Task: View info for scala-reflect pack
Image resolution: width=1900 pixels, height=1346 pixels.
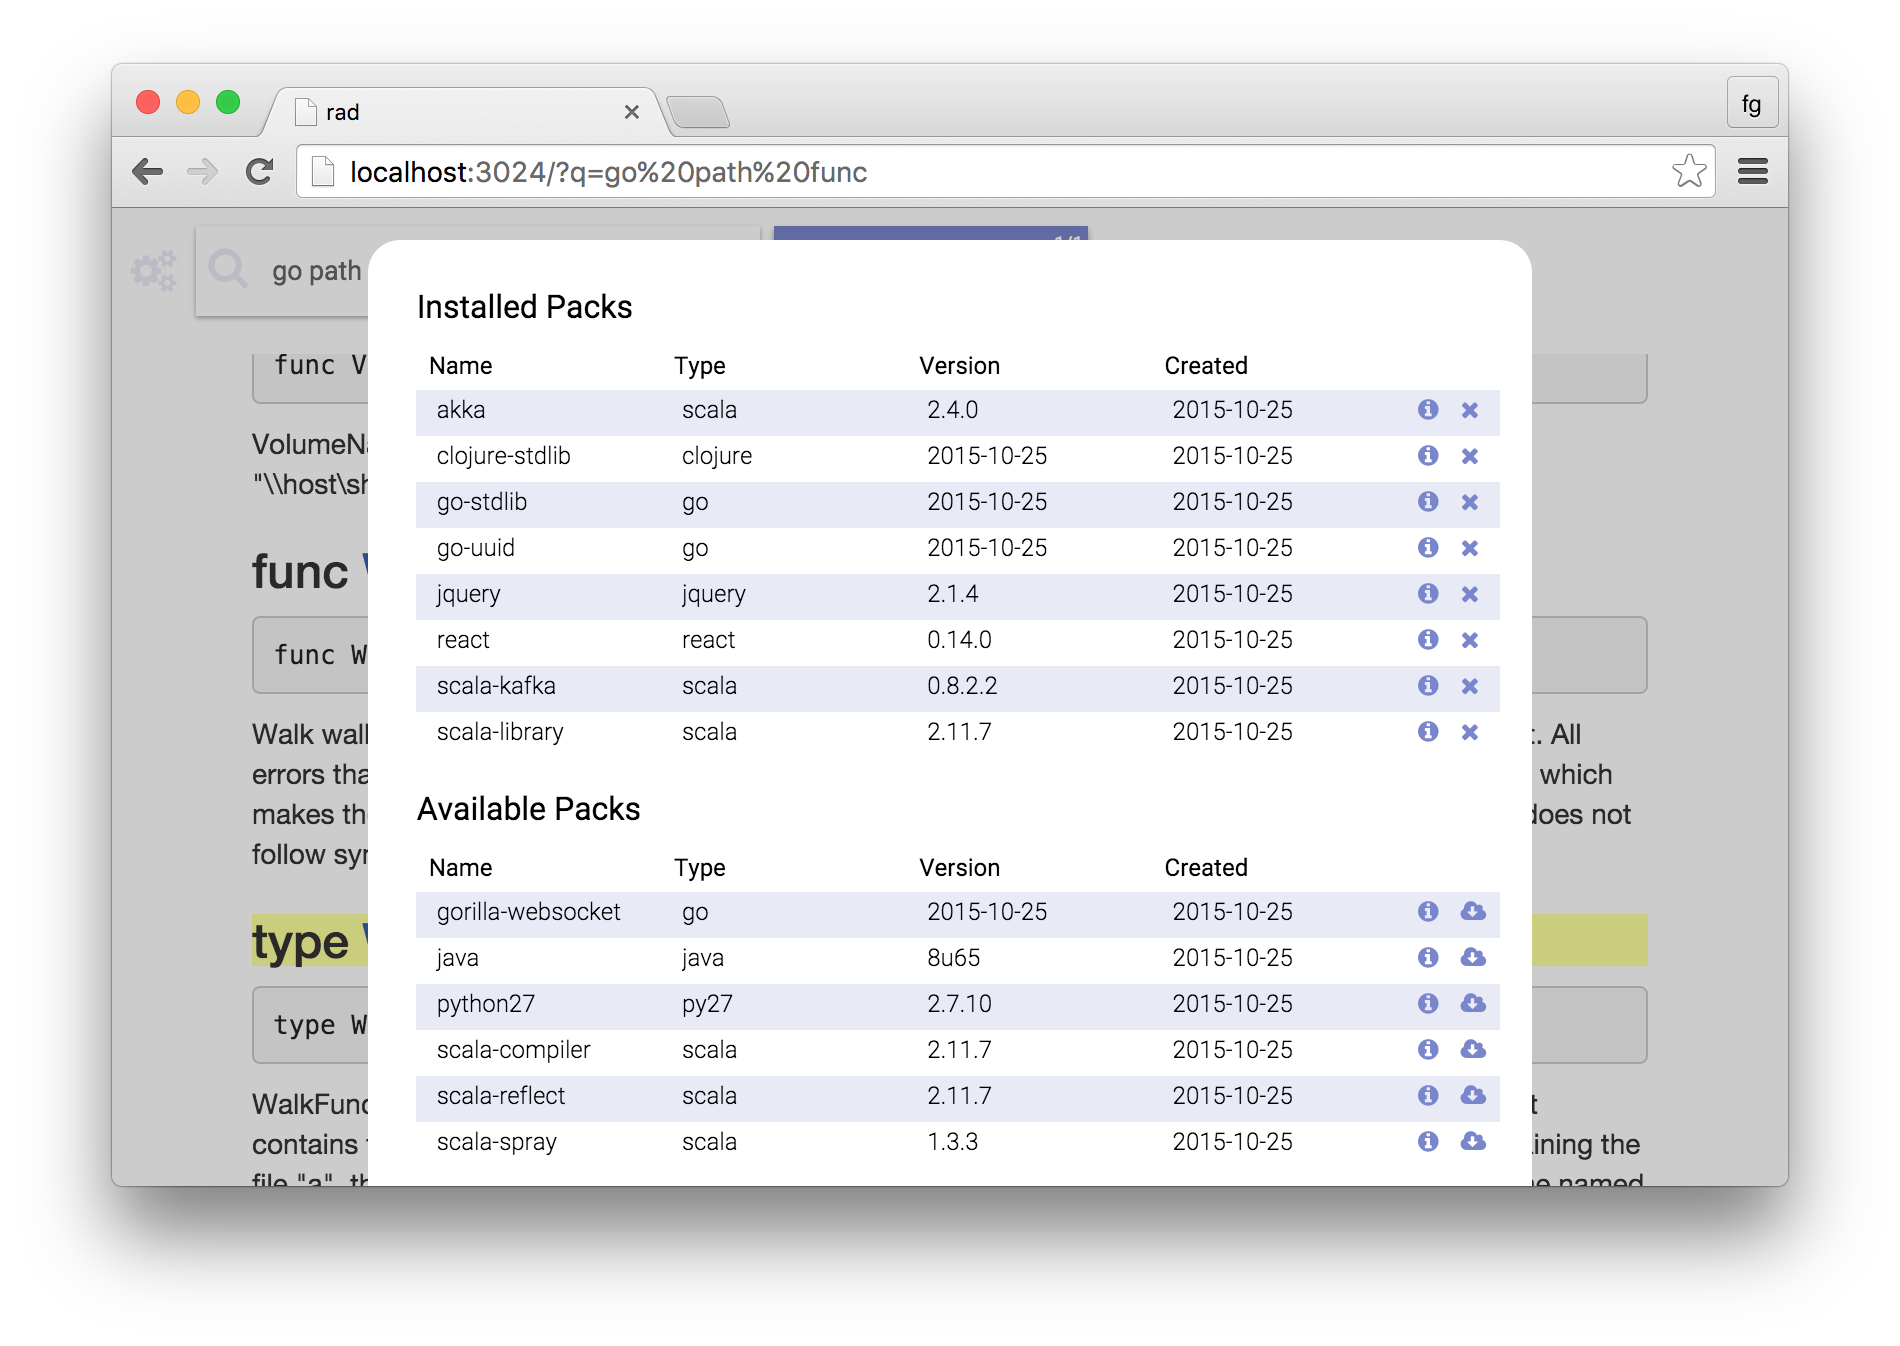Action: pyautogui.click(x=1427, y=1096)
